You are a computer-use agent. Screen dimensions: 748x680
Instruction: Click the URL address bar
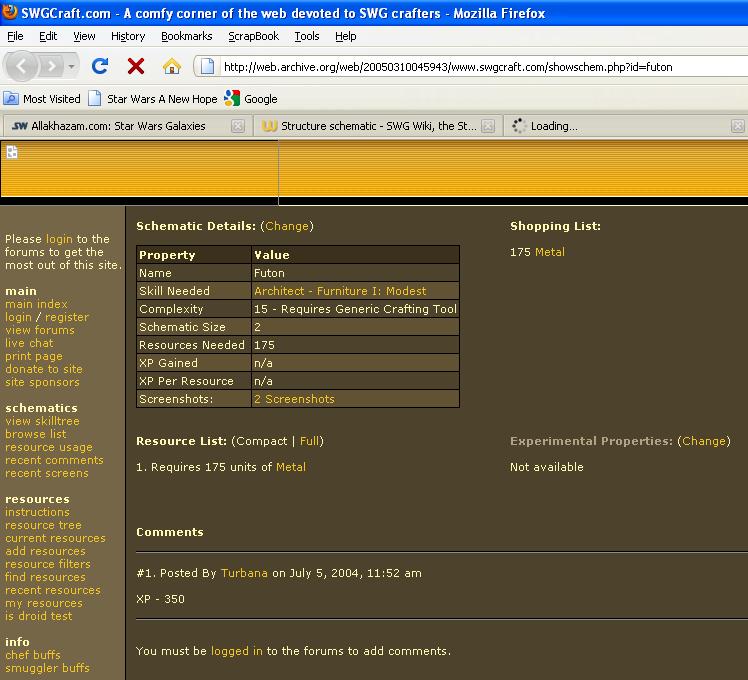pyautogui.click(x=470, y=67)
